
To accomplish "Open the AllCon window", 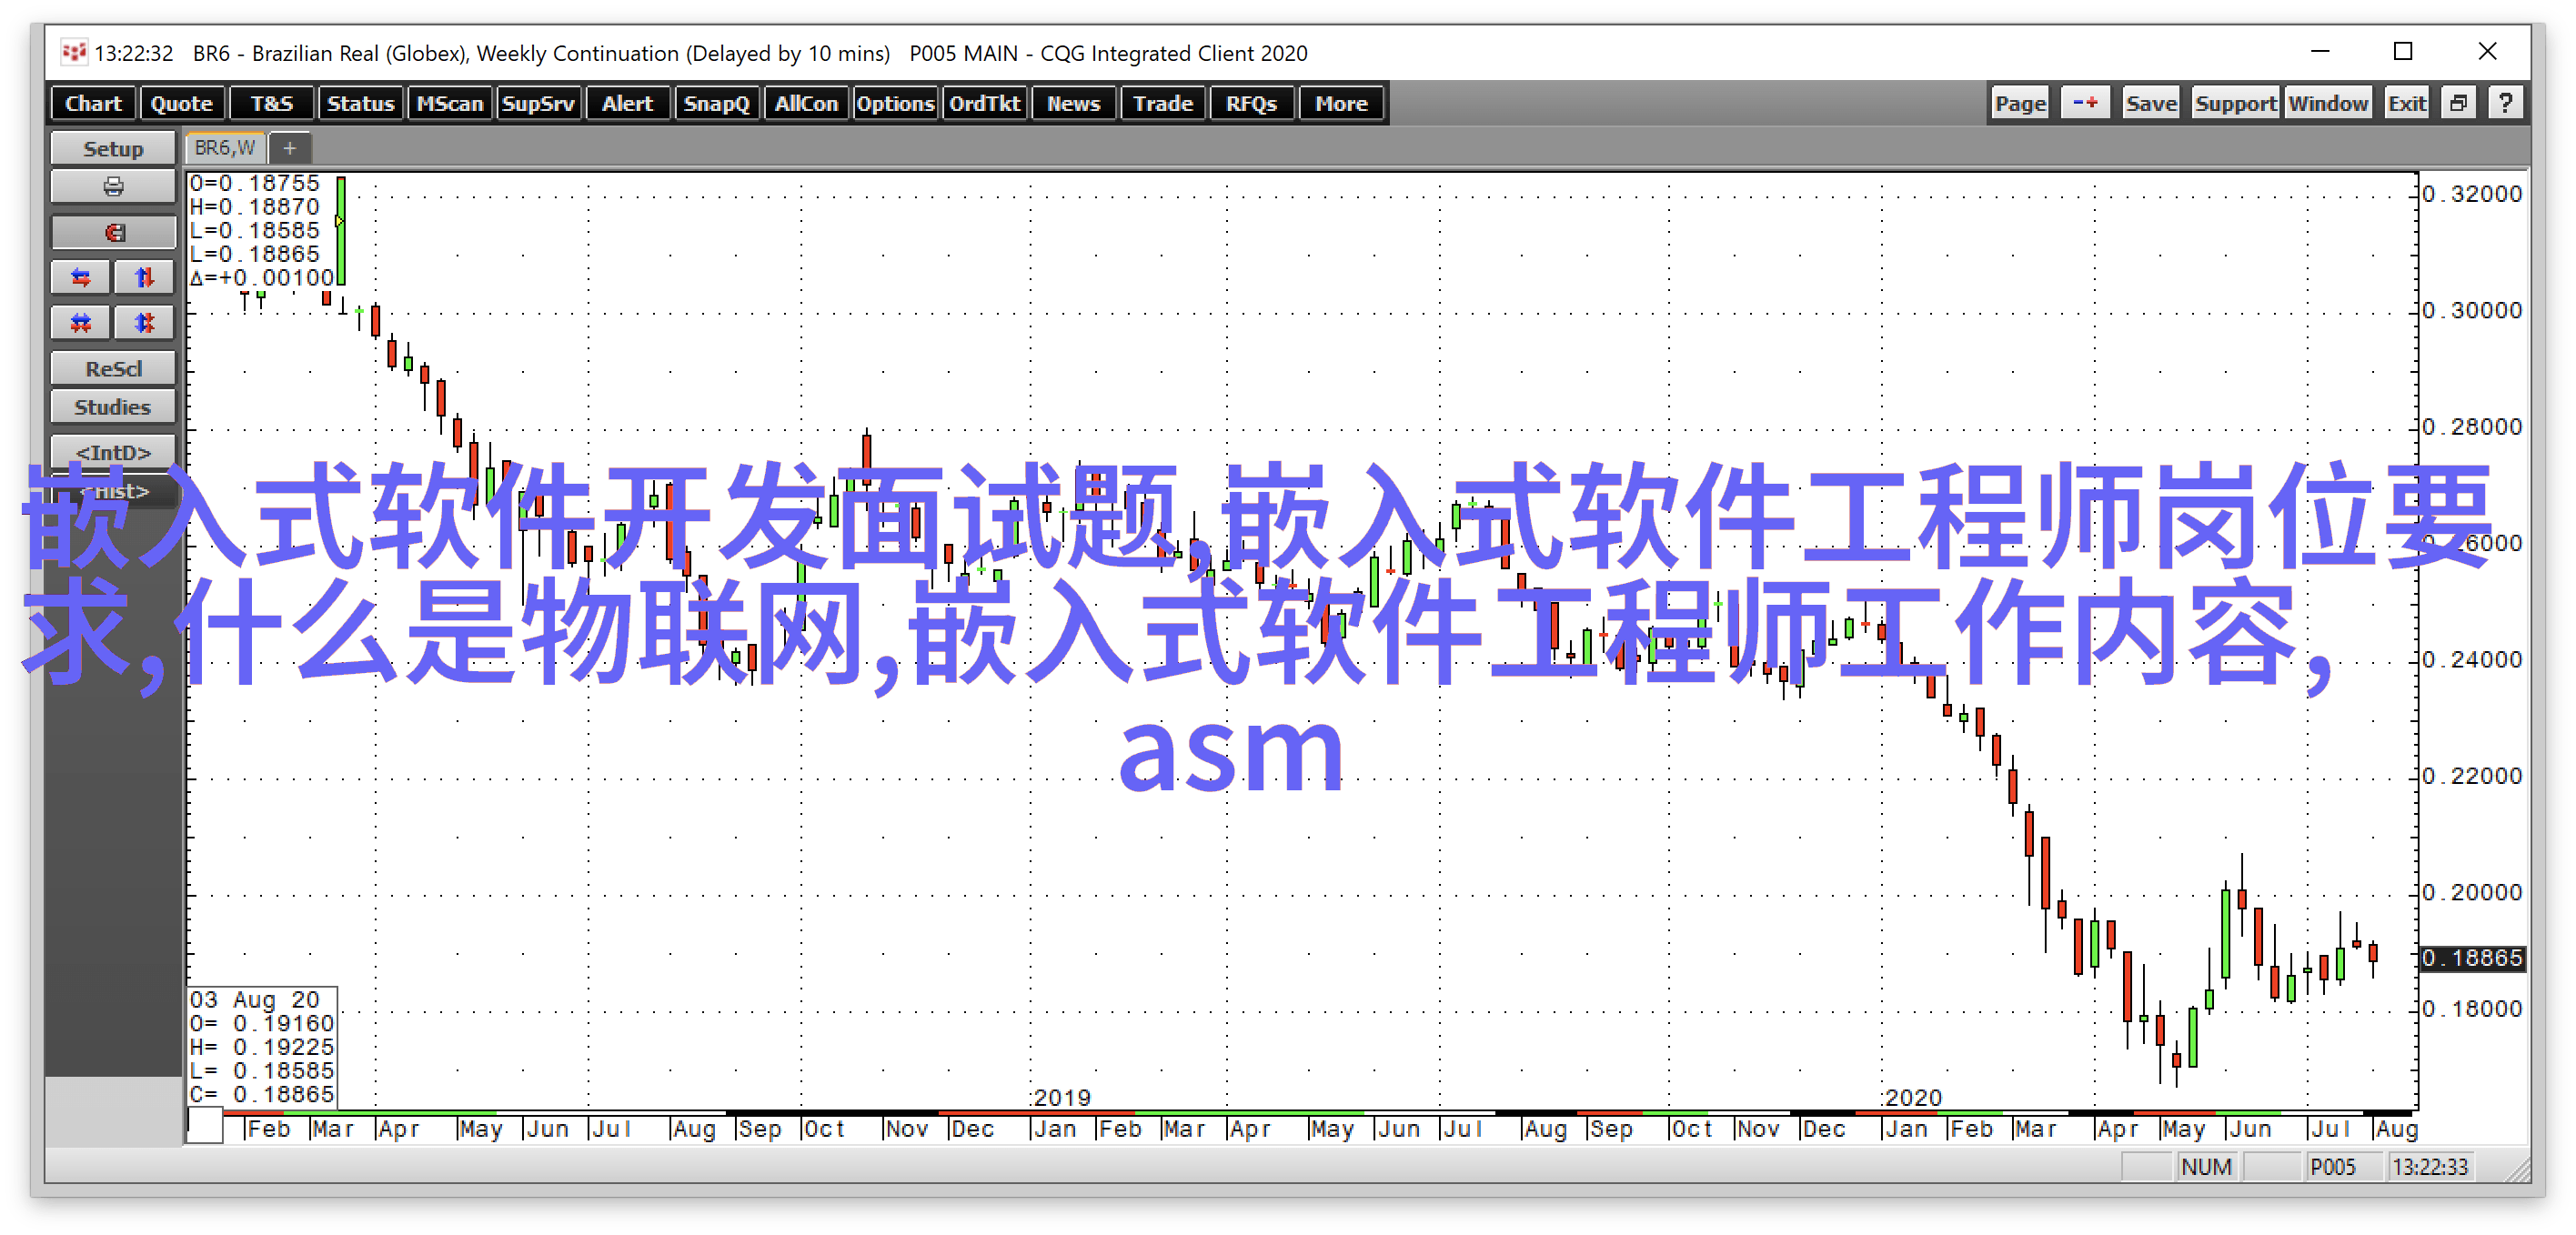I will (x=806, y=103).
